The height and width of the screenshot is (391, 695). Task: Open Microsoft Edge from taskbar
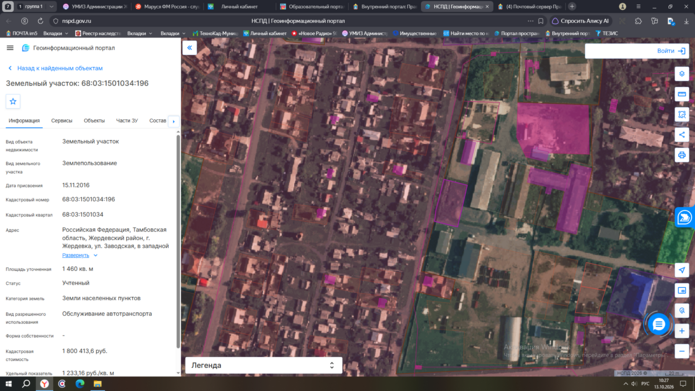80,384
